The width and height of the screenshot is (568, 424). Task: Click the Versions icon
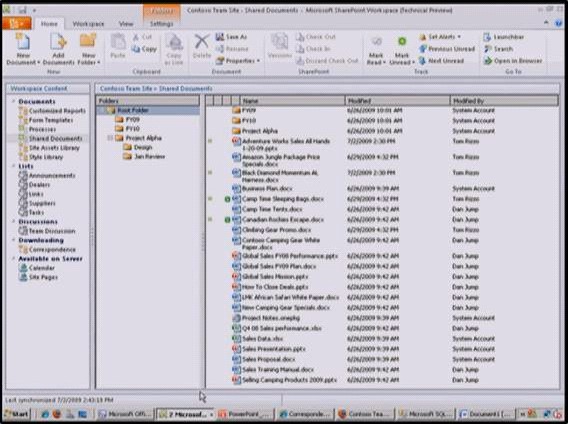coord(280,41)
